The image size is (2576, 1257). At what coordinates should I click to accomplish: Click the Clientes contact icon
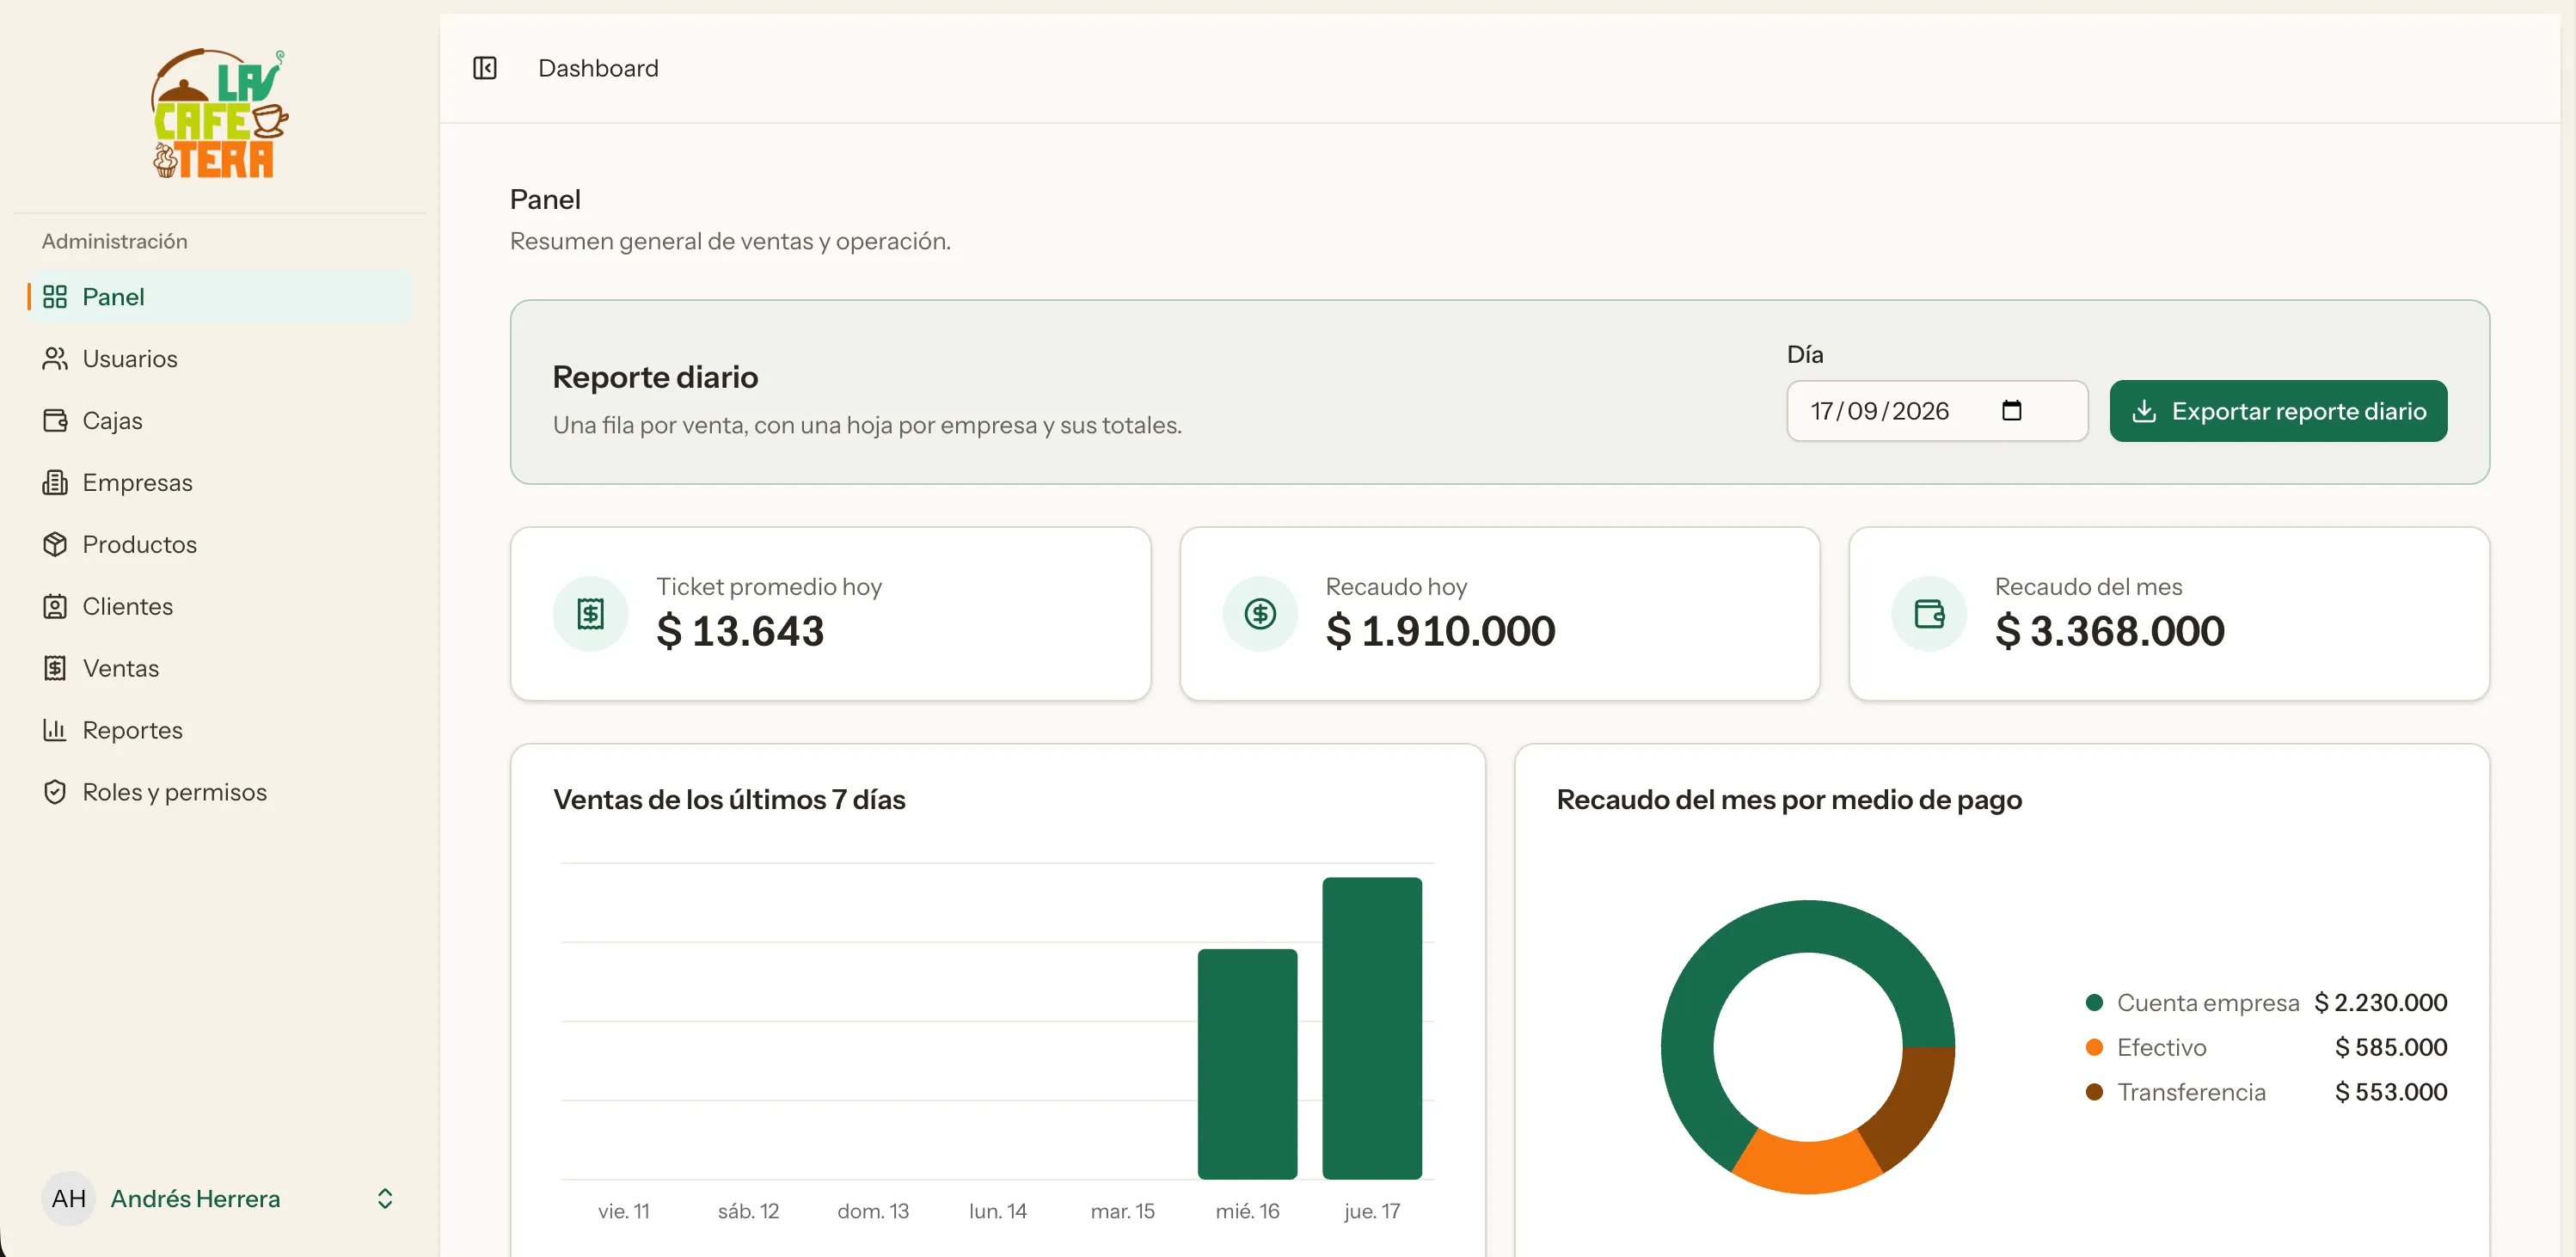(x=55, y=607)
